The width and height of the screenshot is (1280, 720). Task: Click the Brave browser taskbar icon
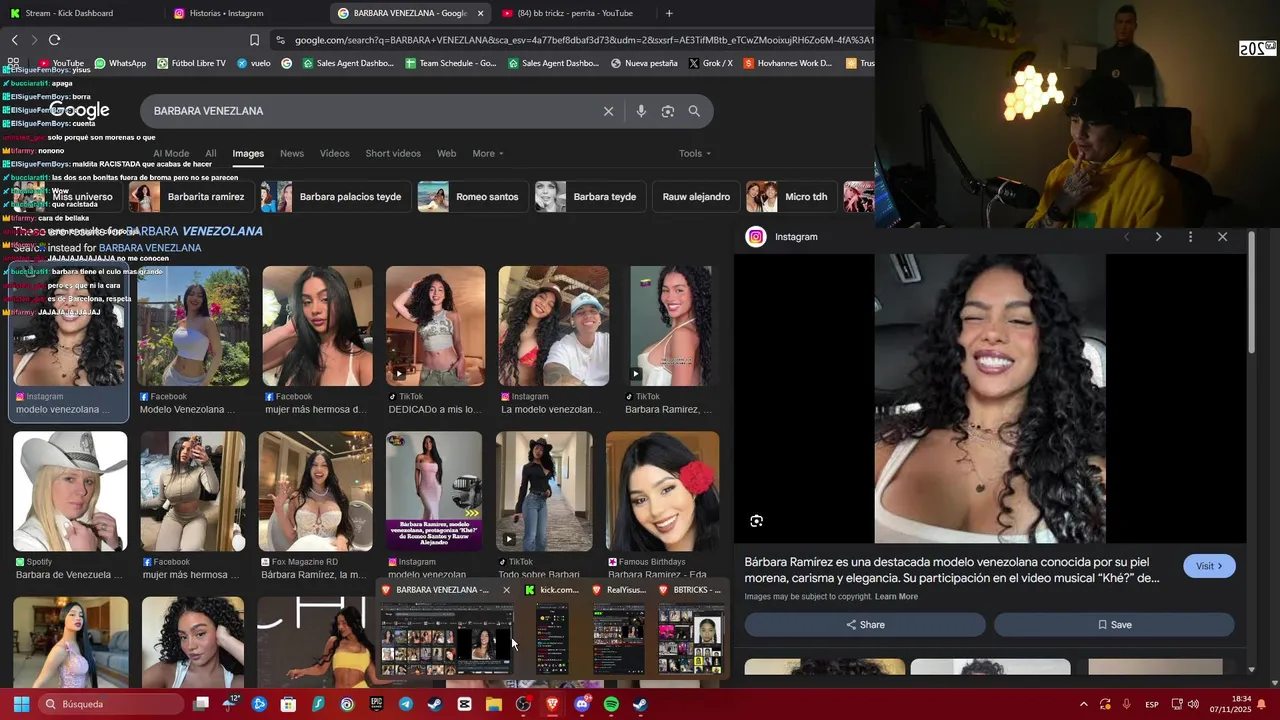pyautogui.click(x=552, y=704)
